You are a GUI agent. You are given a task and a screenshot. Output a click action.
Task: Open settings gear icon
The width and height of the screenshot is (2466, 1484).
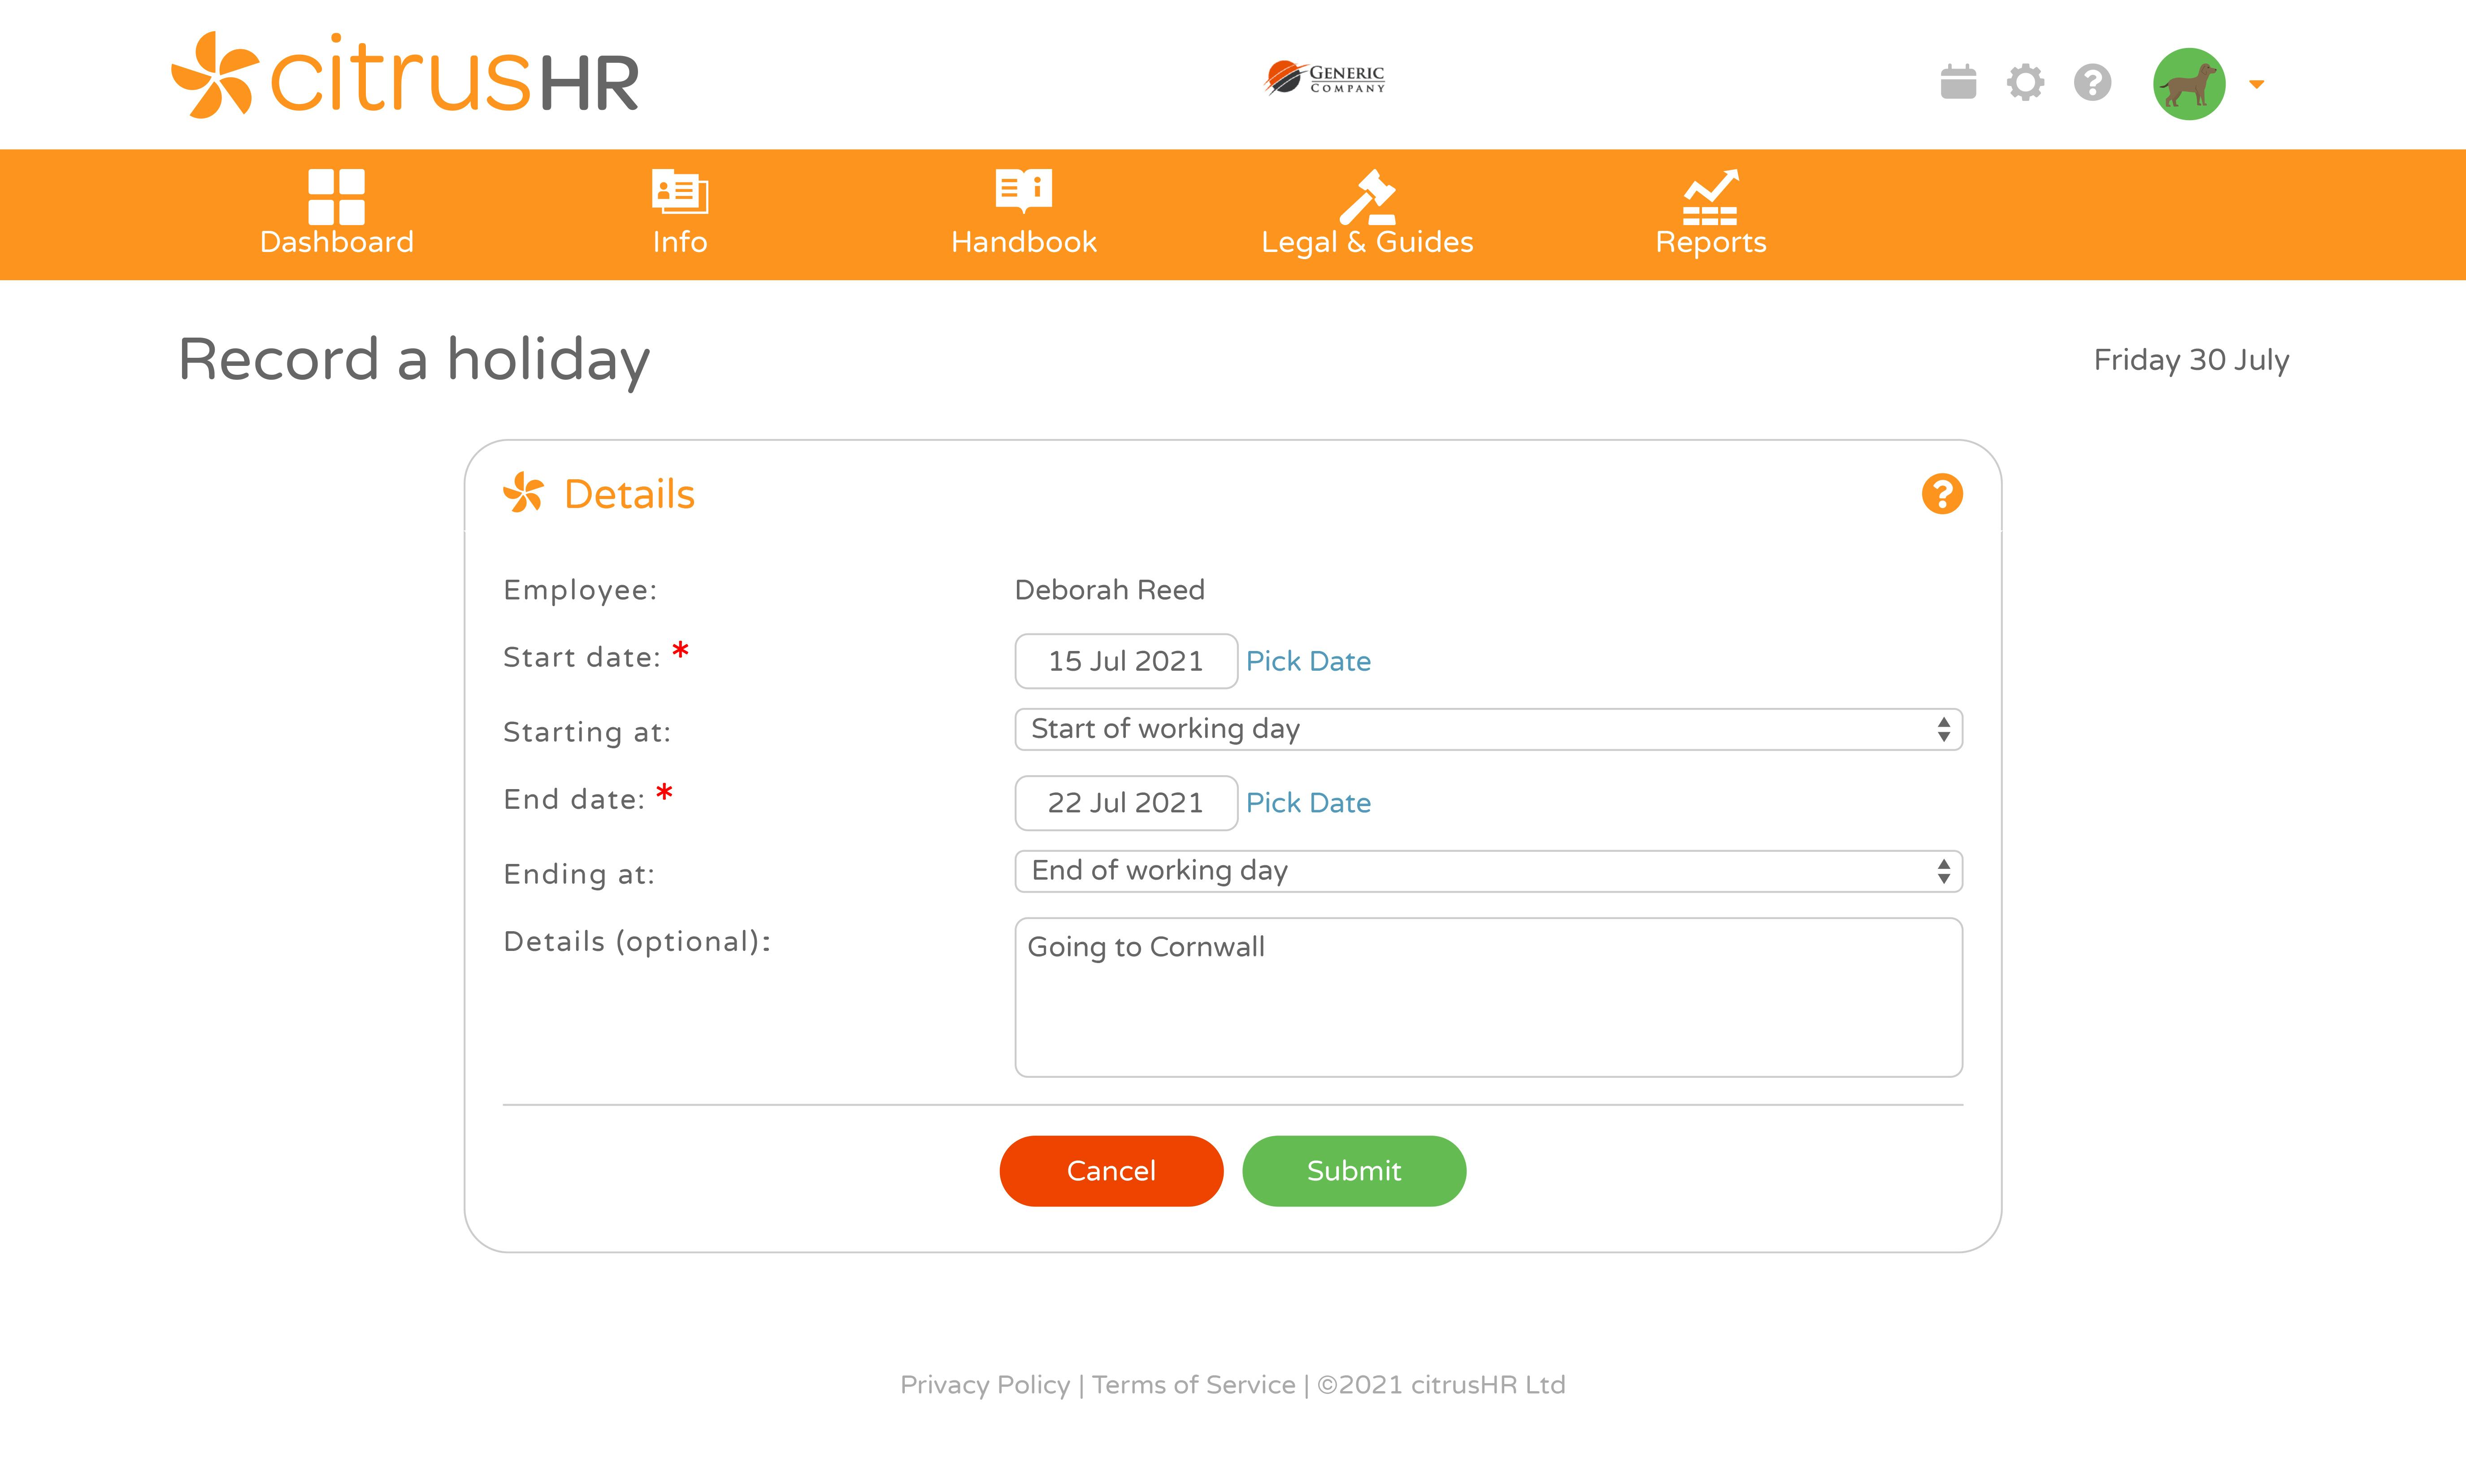coord(2025,82)
